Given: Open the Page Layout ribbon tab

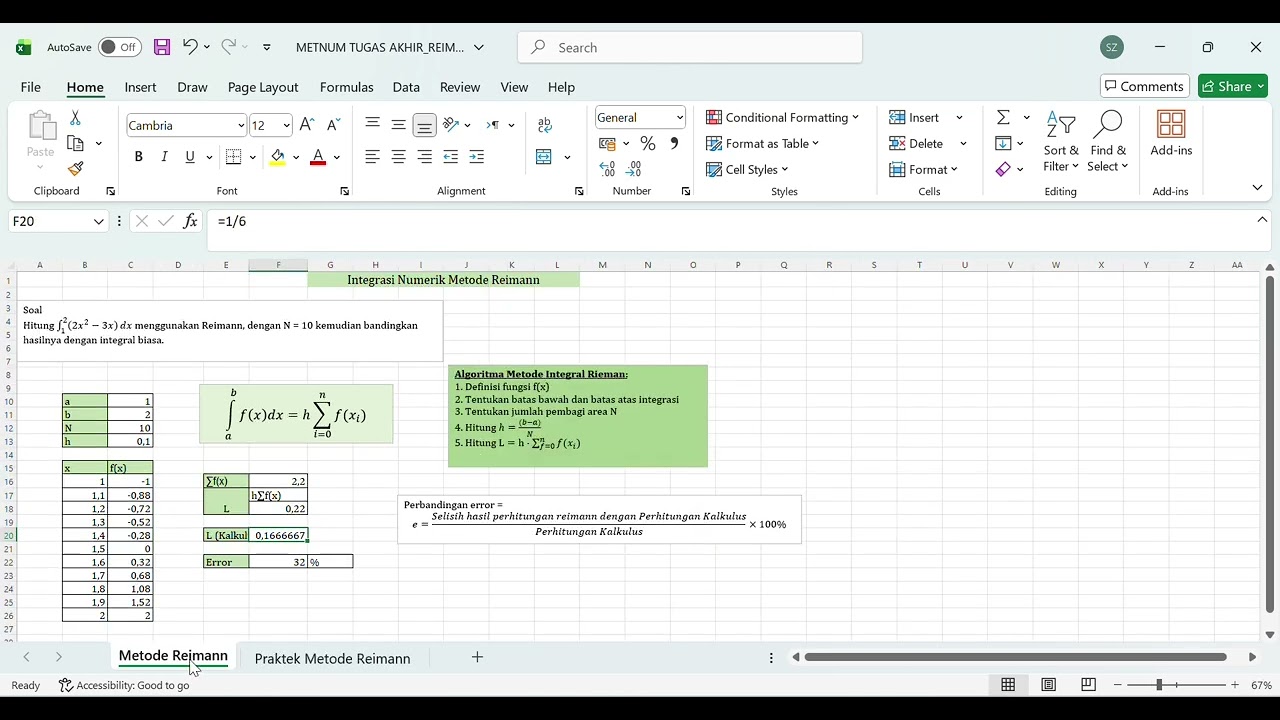Looking at the screenshot, I should coord(263,87).
